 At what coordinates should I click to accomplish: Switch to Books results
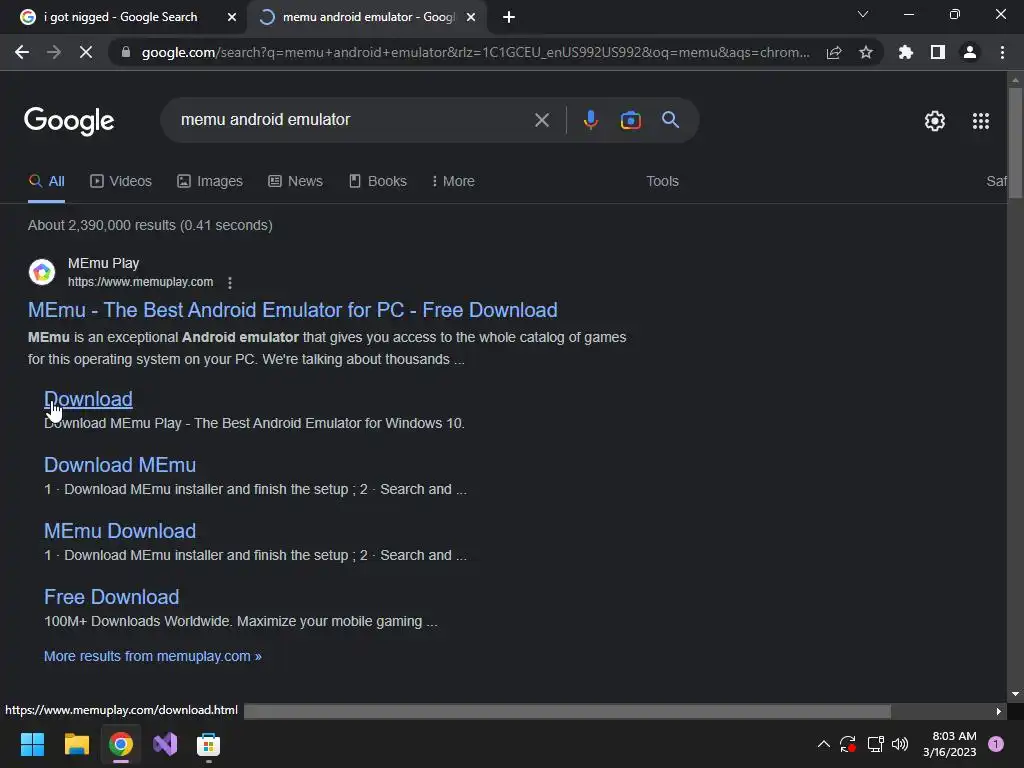coord(377,182)
